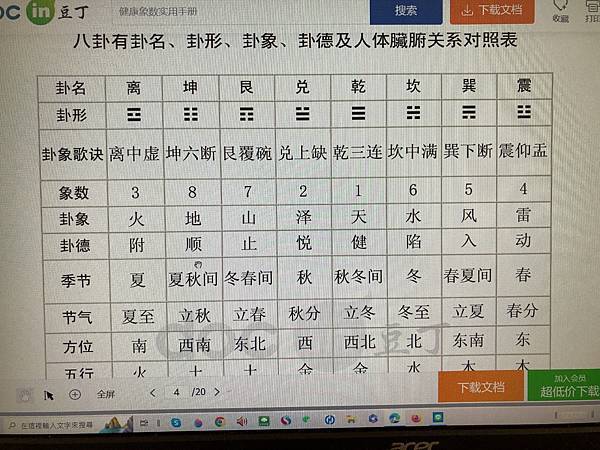The height and width of the screenshot is (450, 600).
Task: Click the 巽下断 cell
Action: coord(469,151)
